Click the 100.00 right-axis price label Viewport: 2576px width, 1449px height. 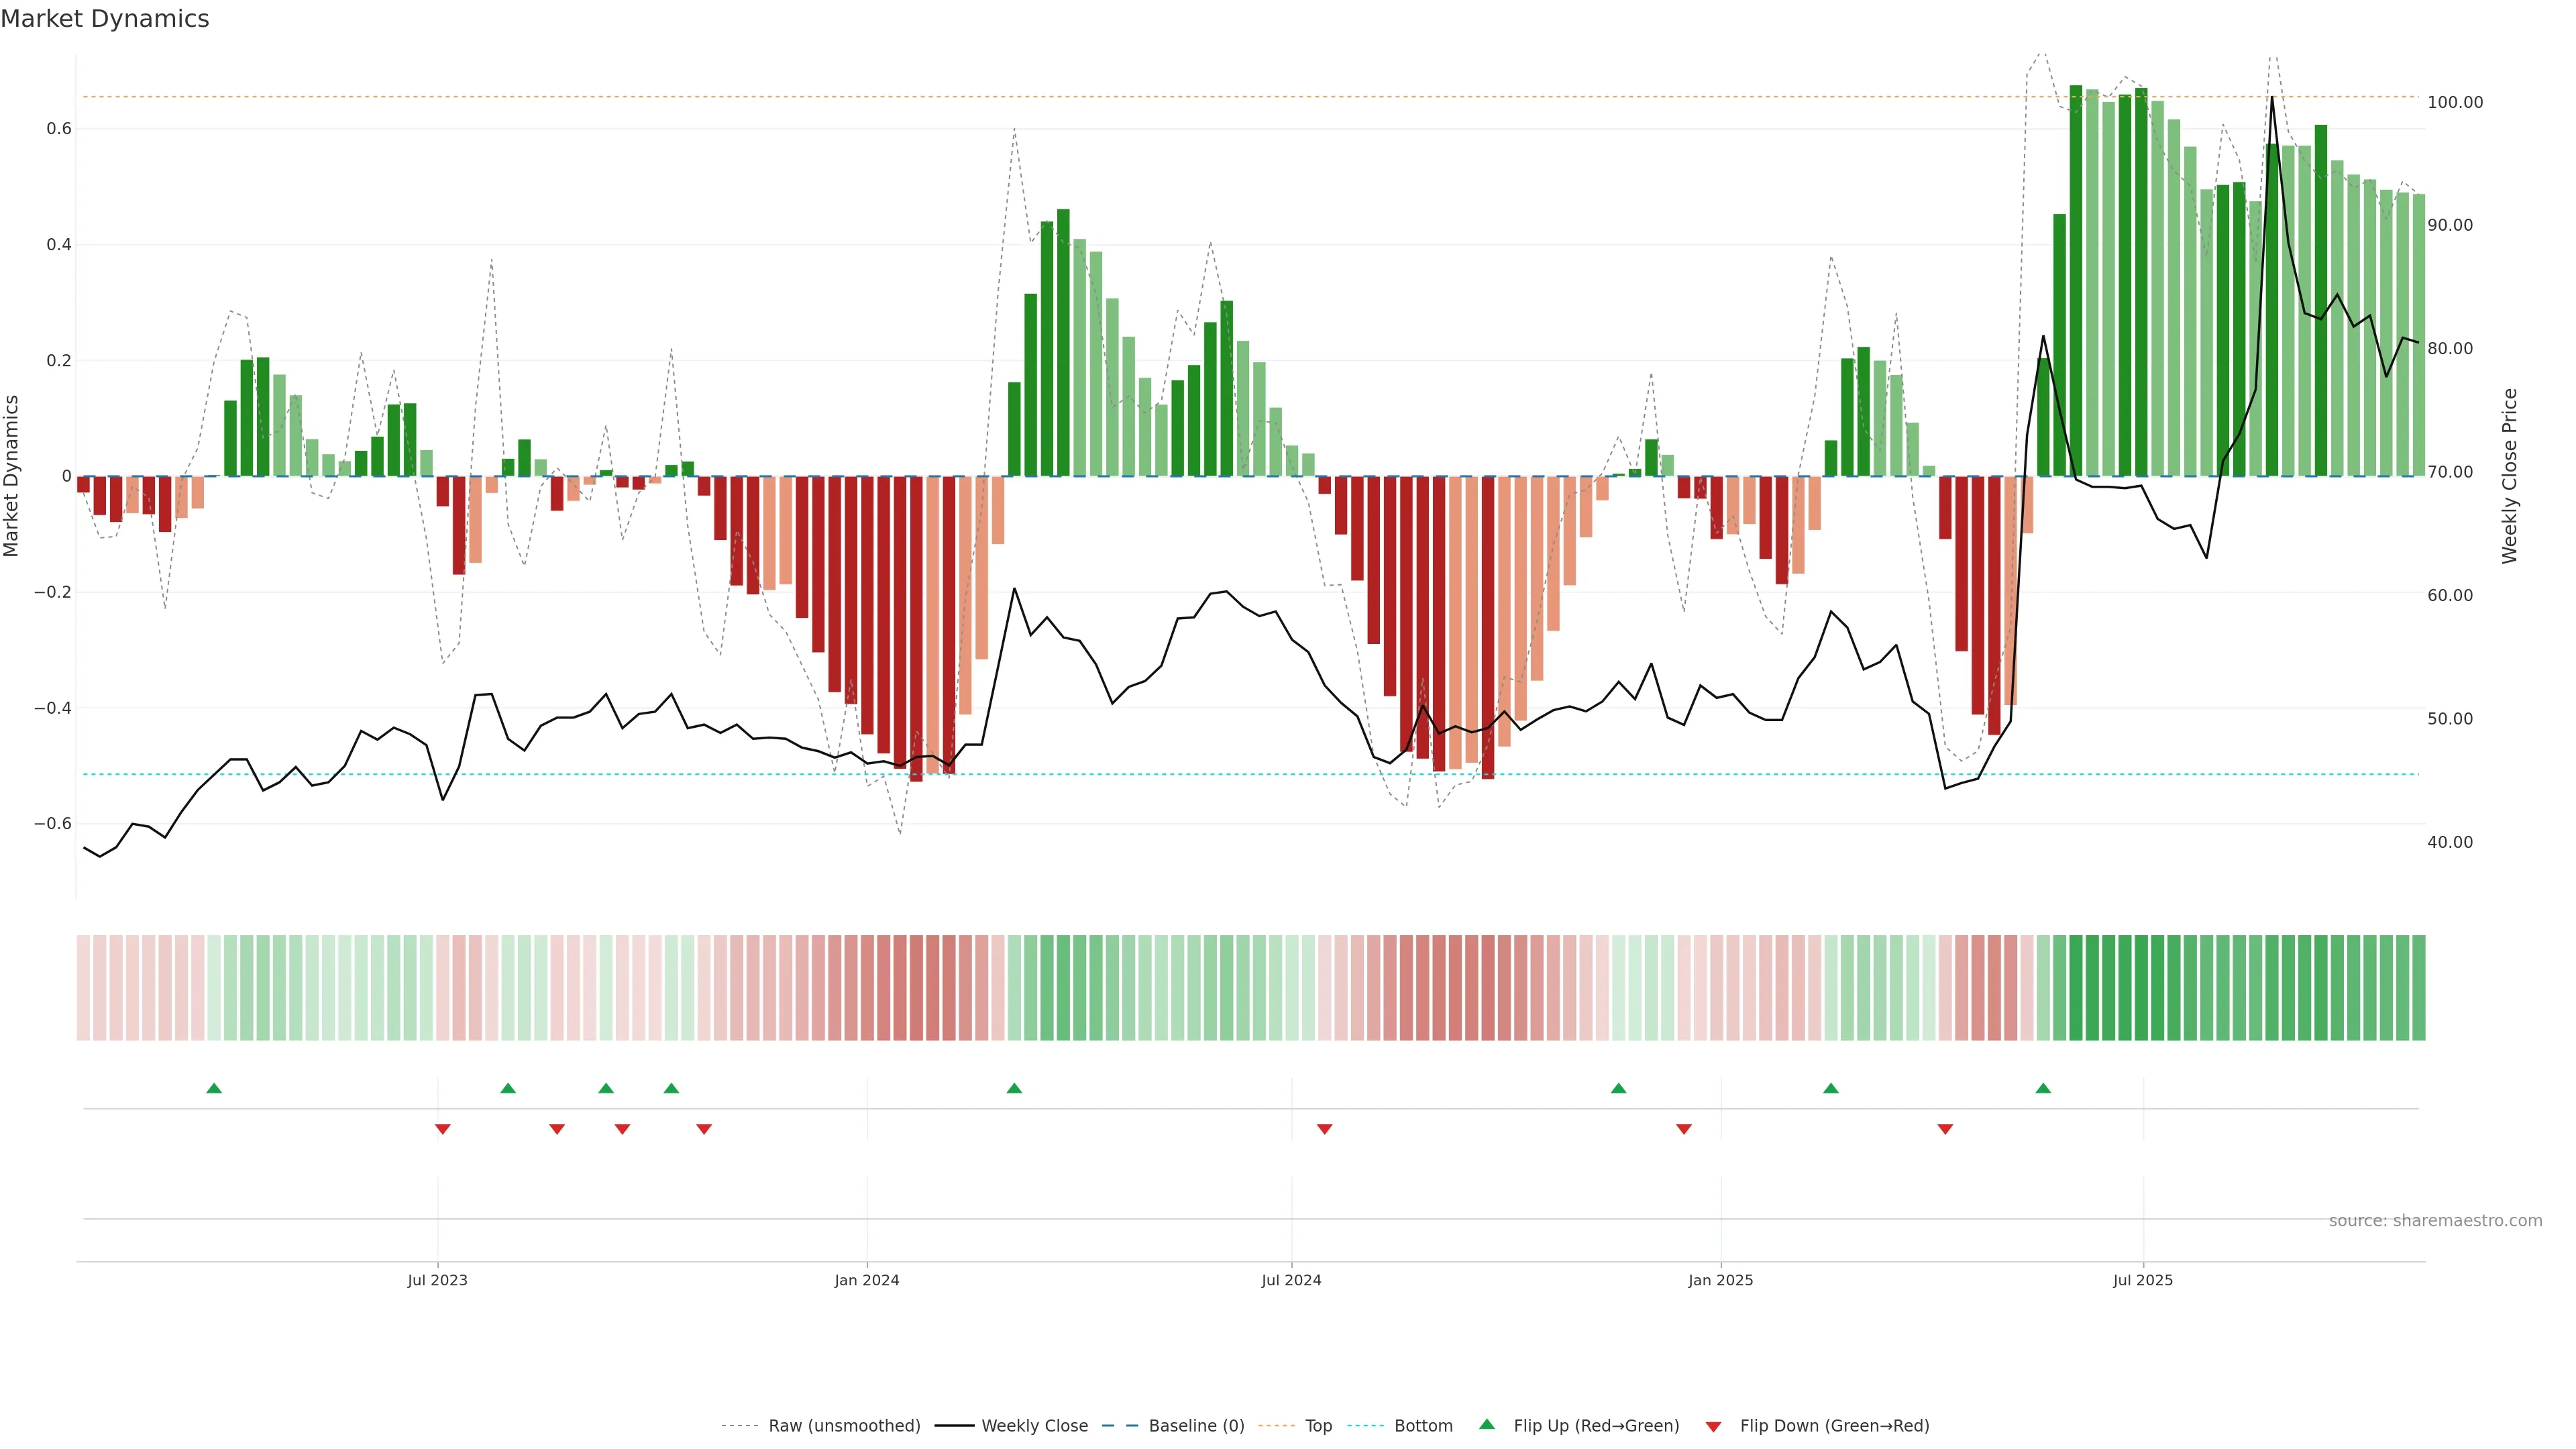(2455, 102)
